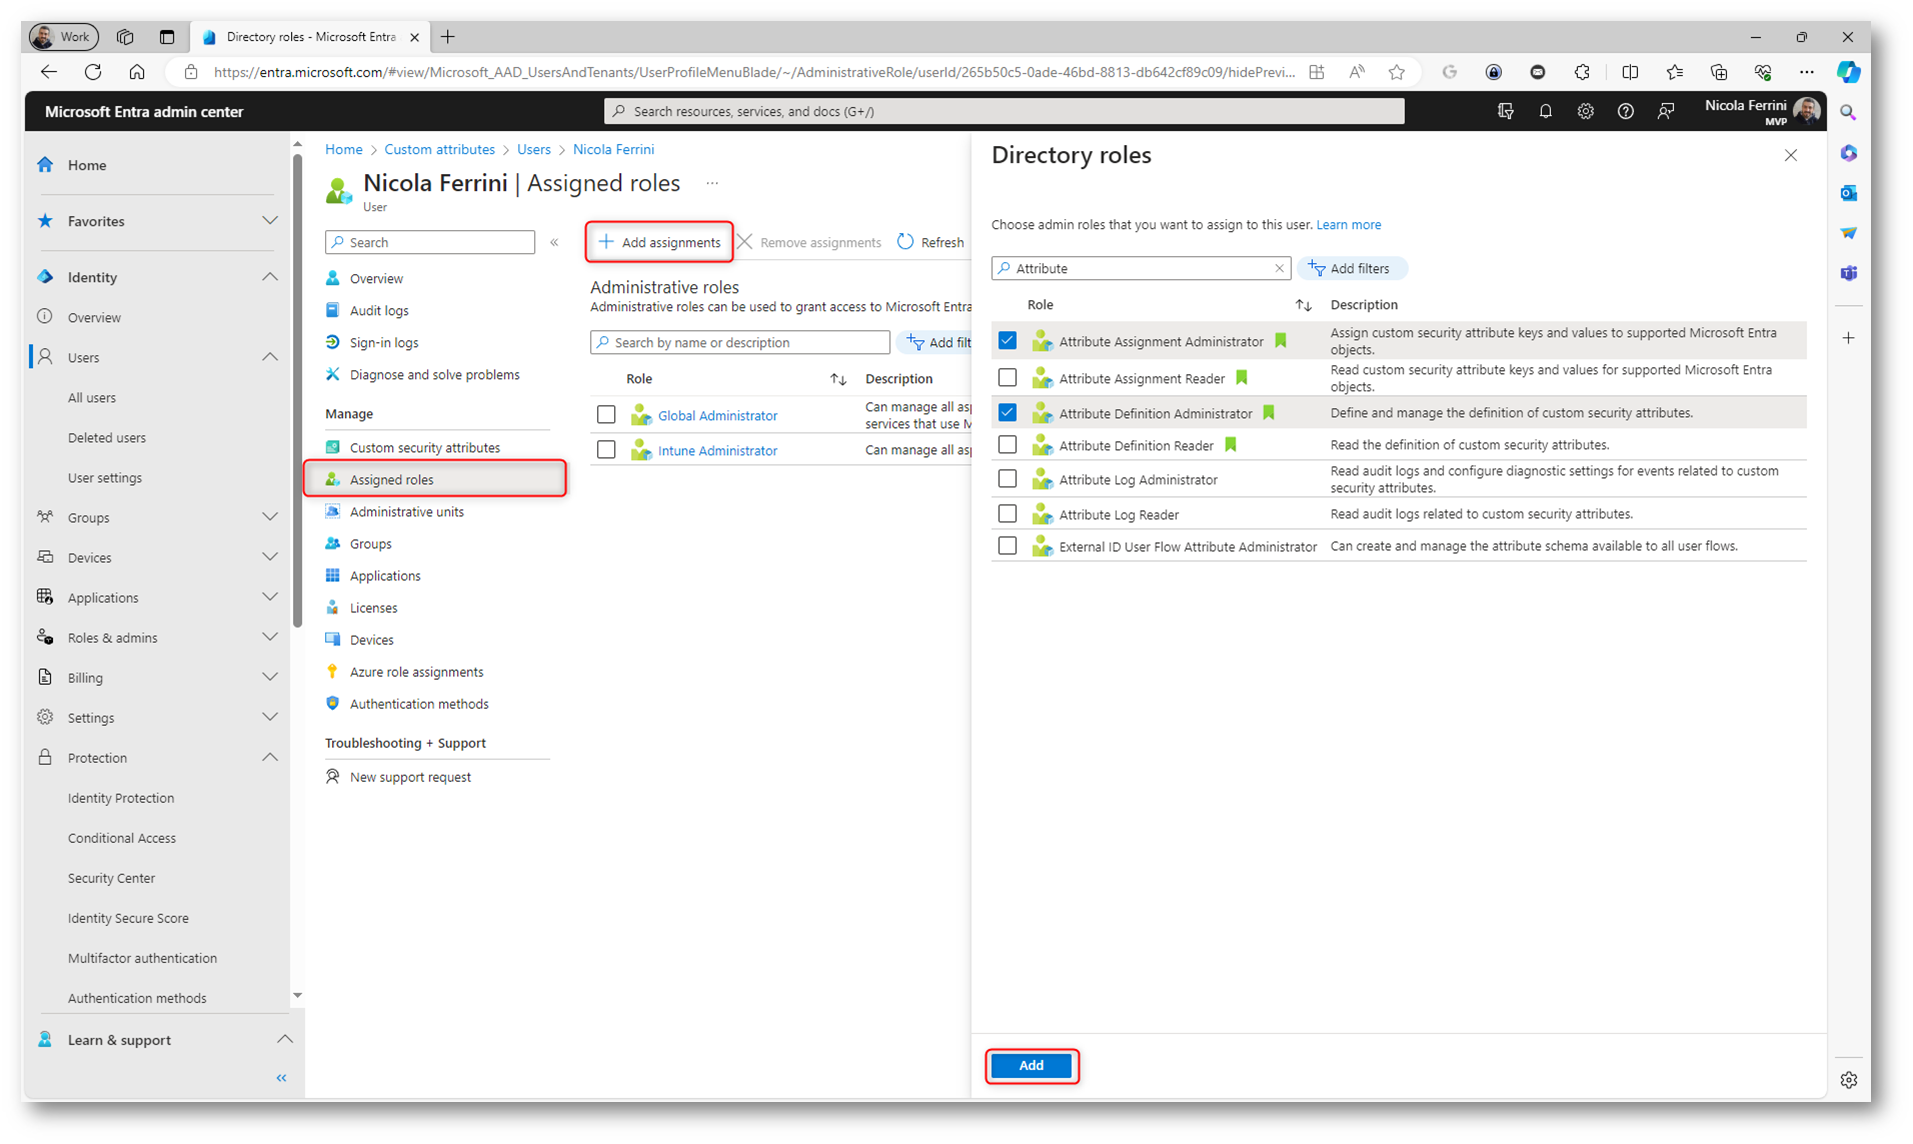Open notifications bell in Entra header
Viewport: 1913px width, 1144px height.
click(x=1545, y=111)
